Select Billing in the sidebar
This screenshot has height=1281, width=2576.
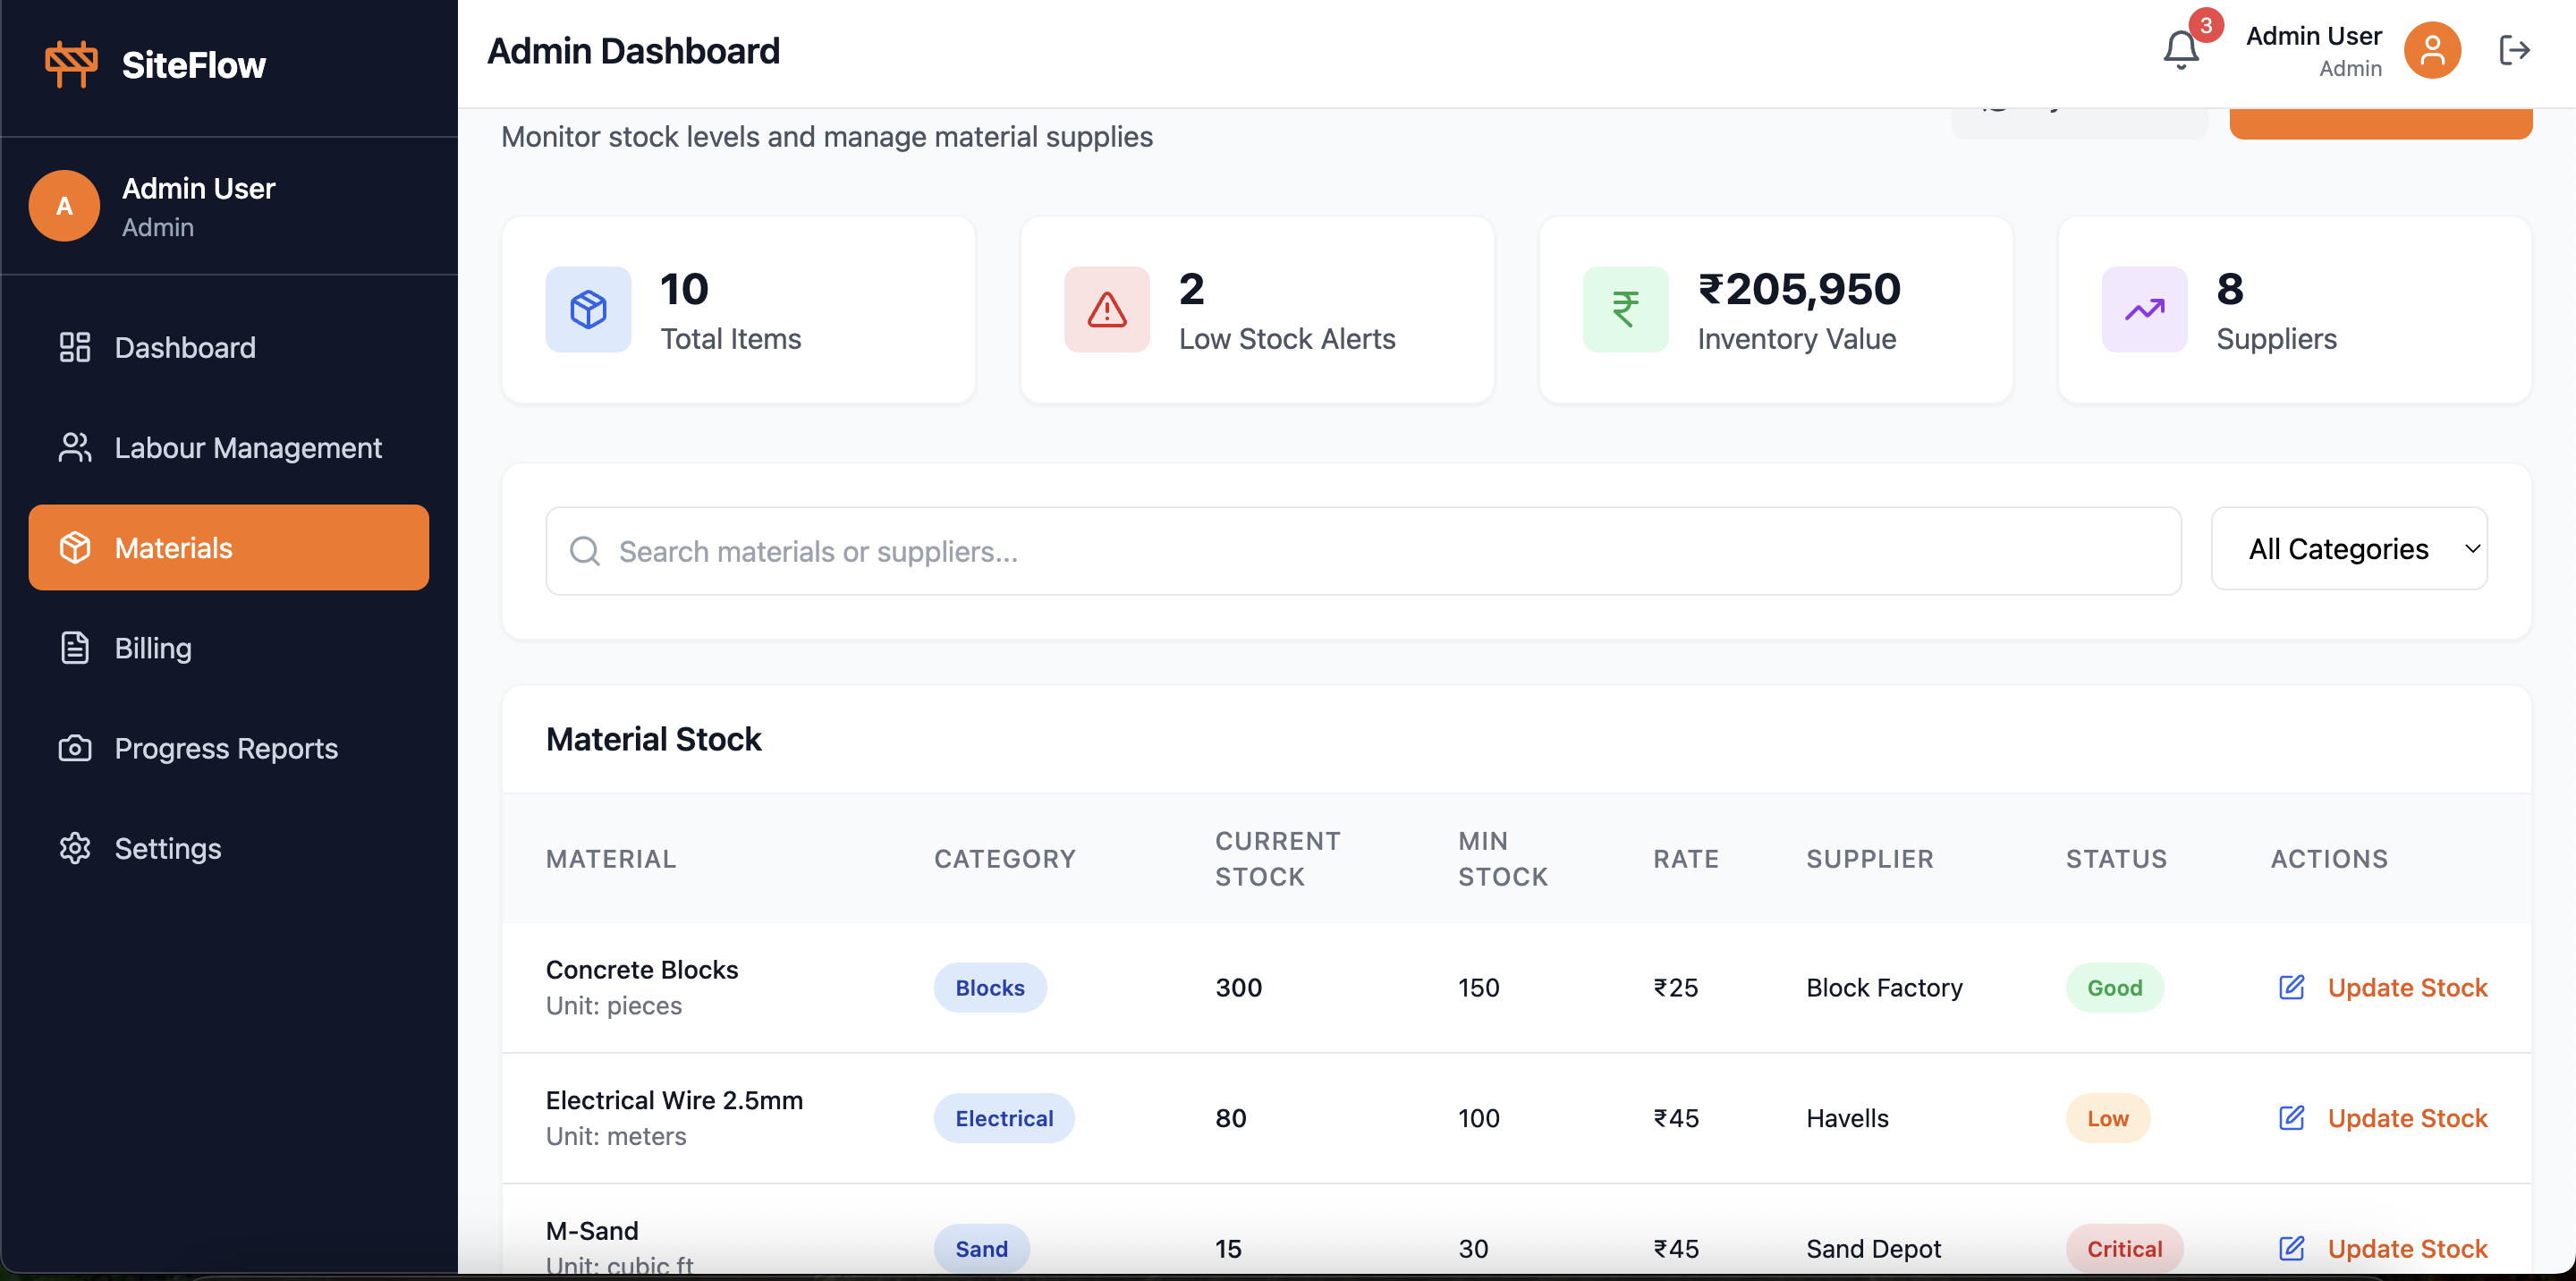(153, 648)
